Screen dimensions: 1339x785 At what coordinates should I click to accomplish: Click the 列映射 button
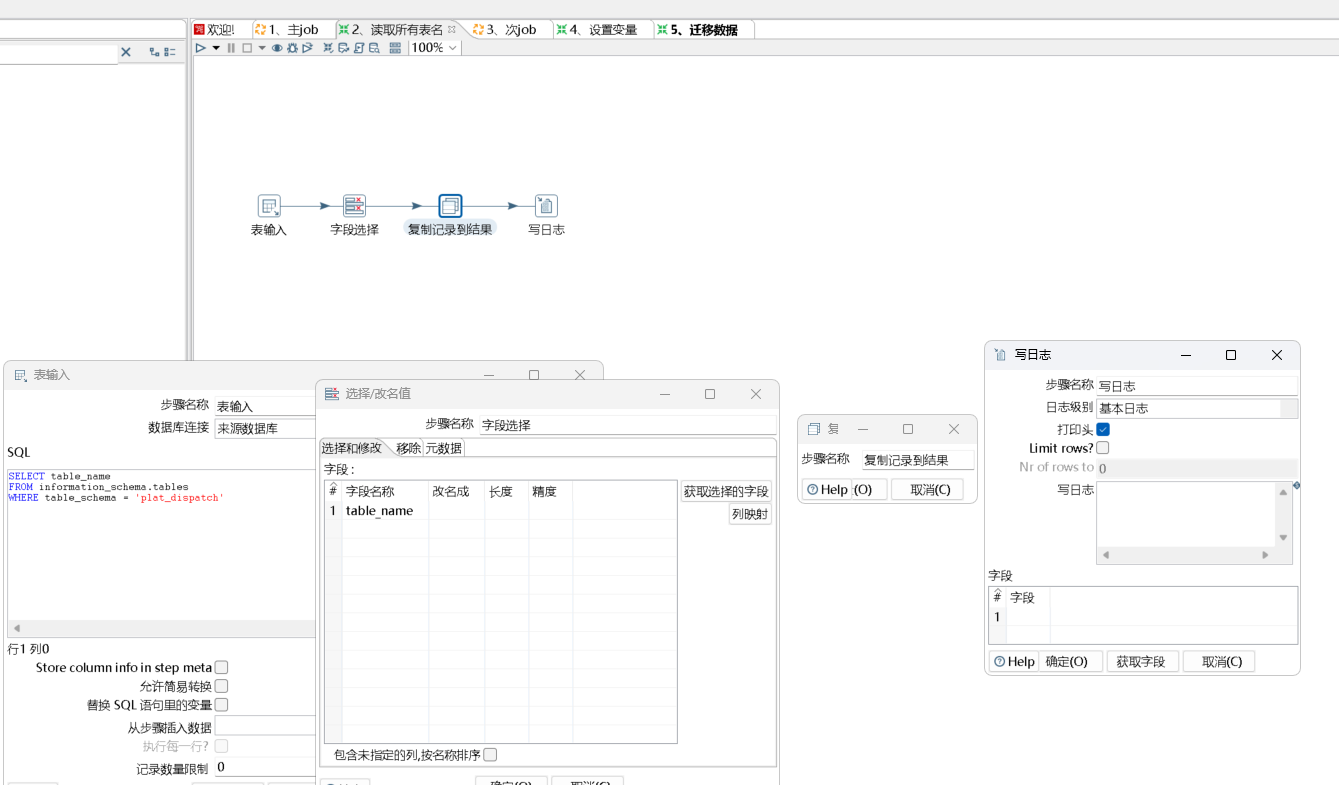coord(750,515)
